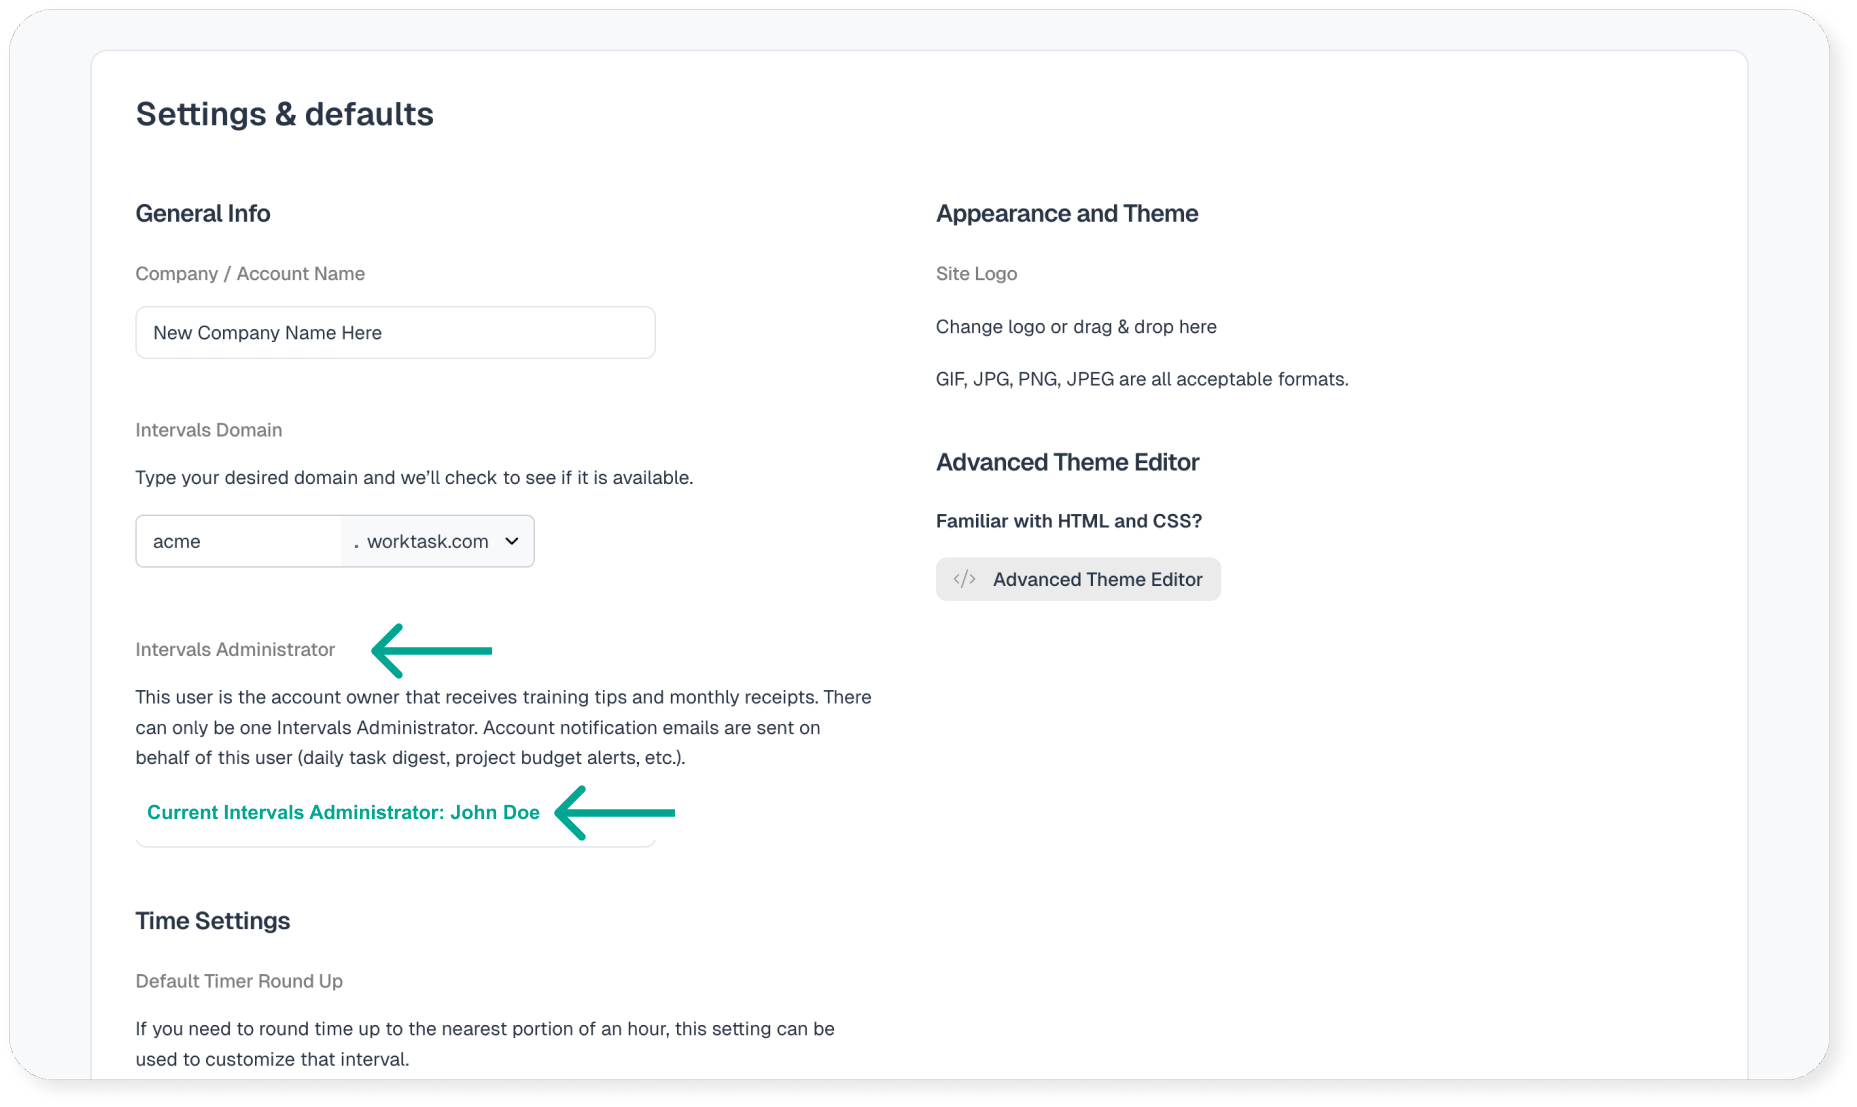Open Current Intervals Administrator: John Doe link
1857x1107 pixels.
(x=343, y=812)
